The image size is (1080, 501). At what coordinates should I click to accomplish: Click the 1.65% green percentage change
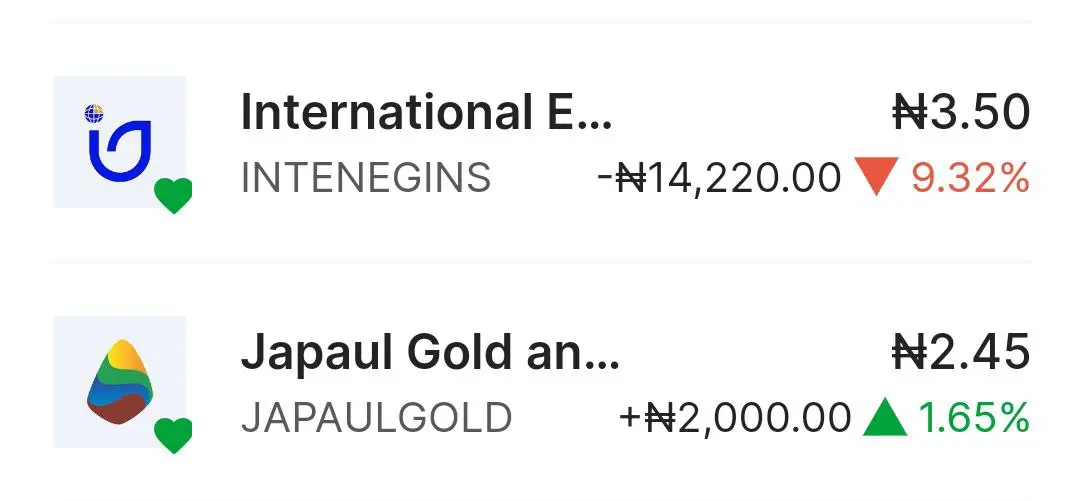click(974, 418)
